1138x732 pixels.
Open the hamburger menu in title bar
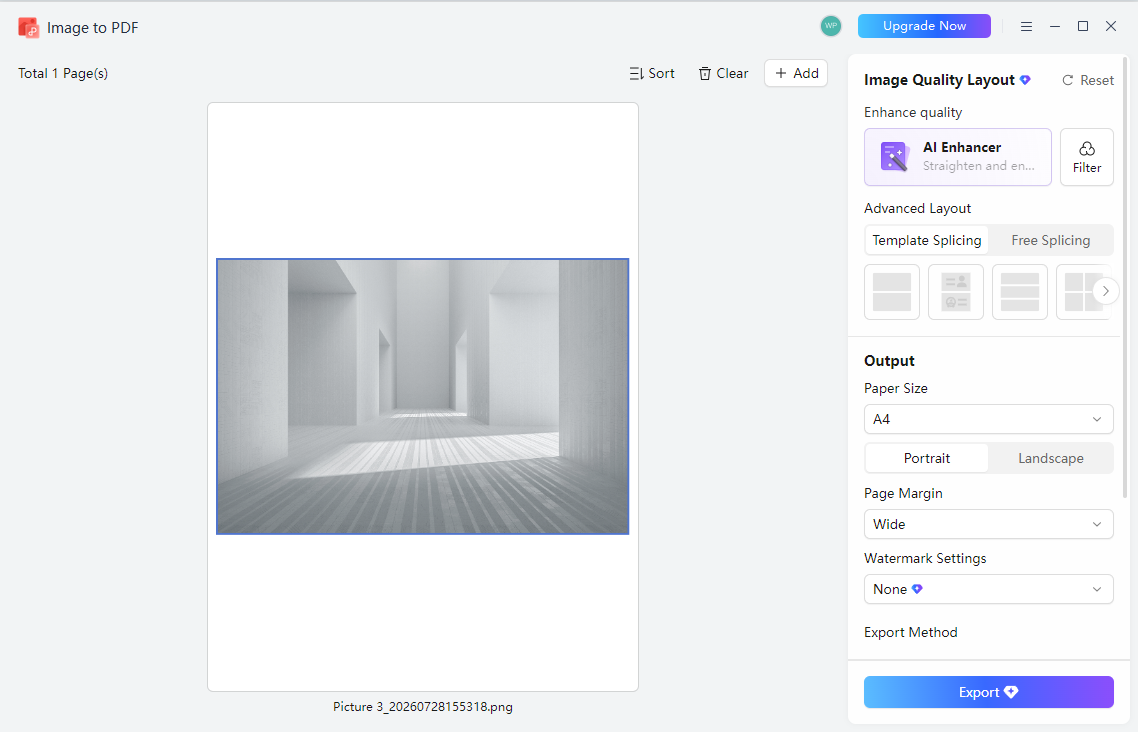click(x=1026, y=26)
